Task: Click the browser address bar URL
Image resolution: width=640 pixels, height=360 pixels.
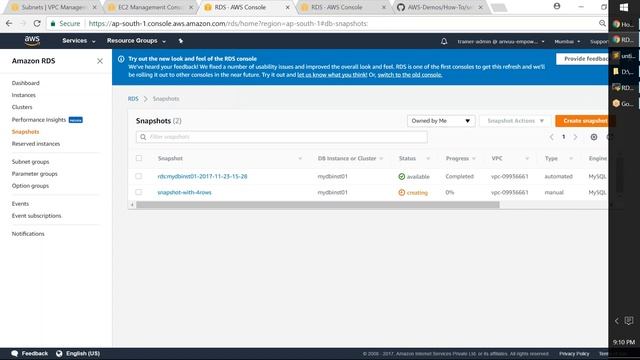Action: [x=228, y=24]
